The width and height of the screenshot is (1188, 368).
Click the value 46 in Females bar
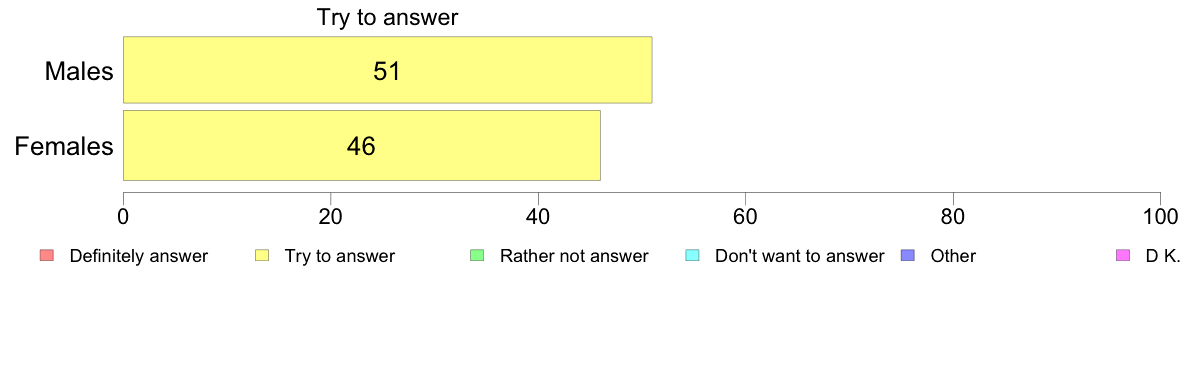click(361, 146)
